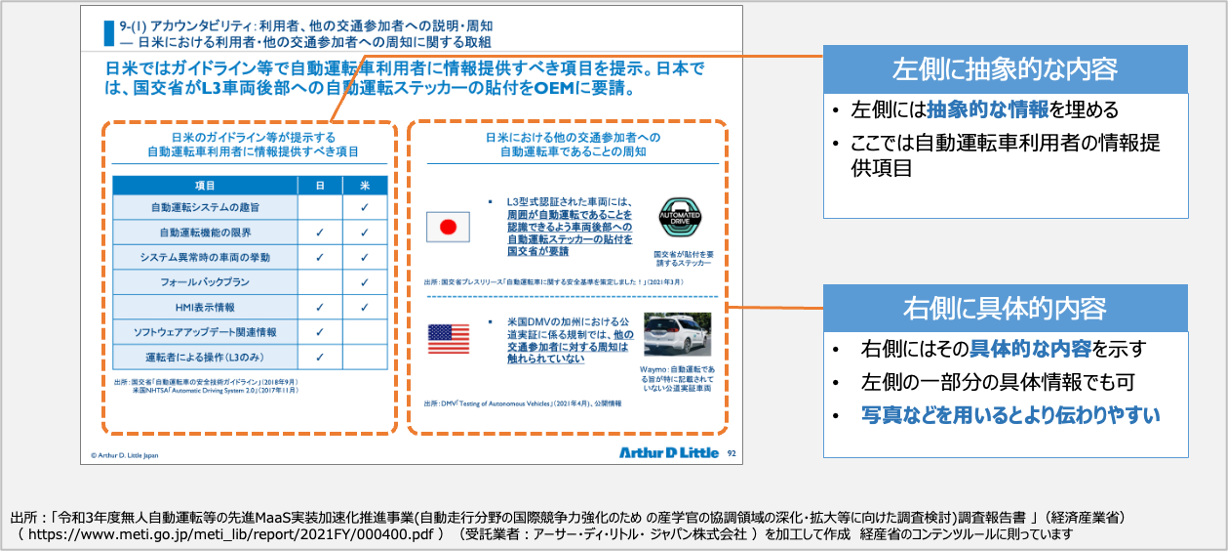
Task: Click the 米 checkmark for システム異常時の車両の挙動
Action: coord(365,257)
